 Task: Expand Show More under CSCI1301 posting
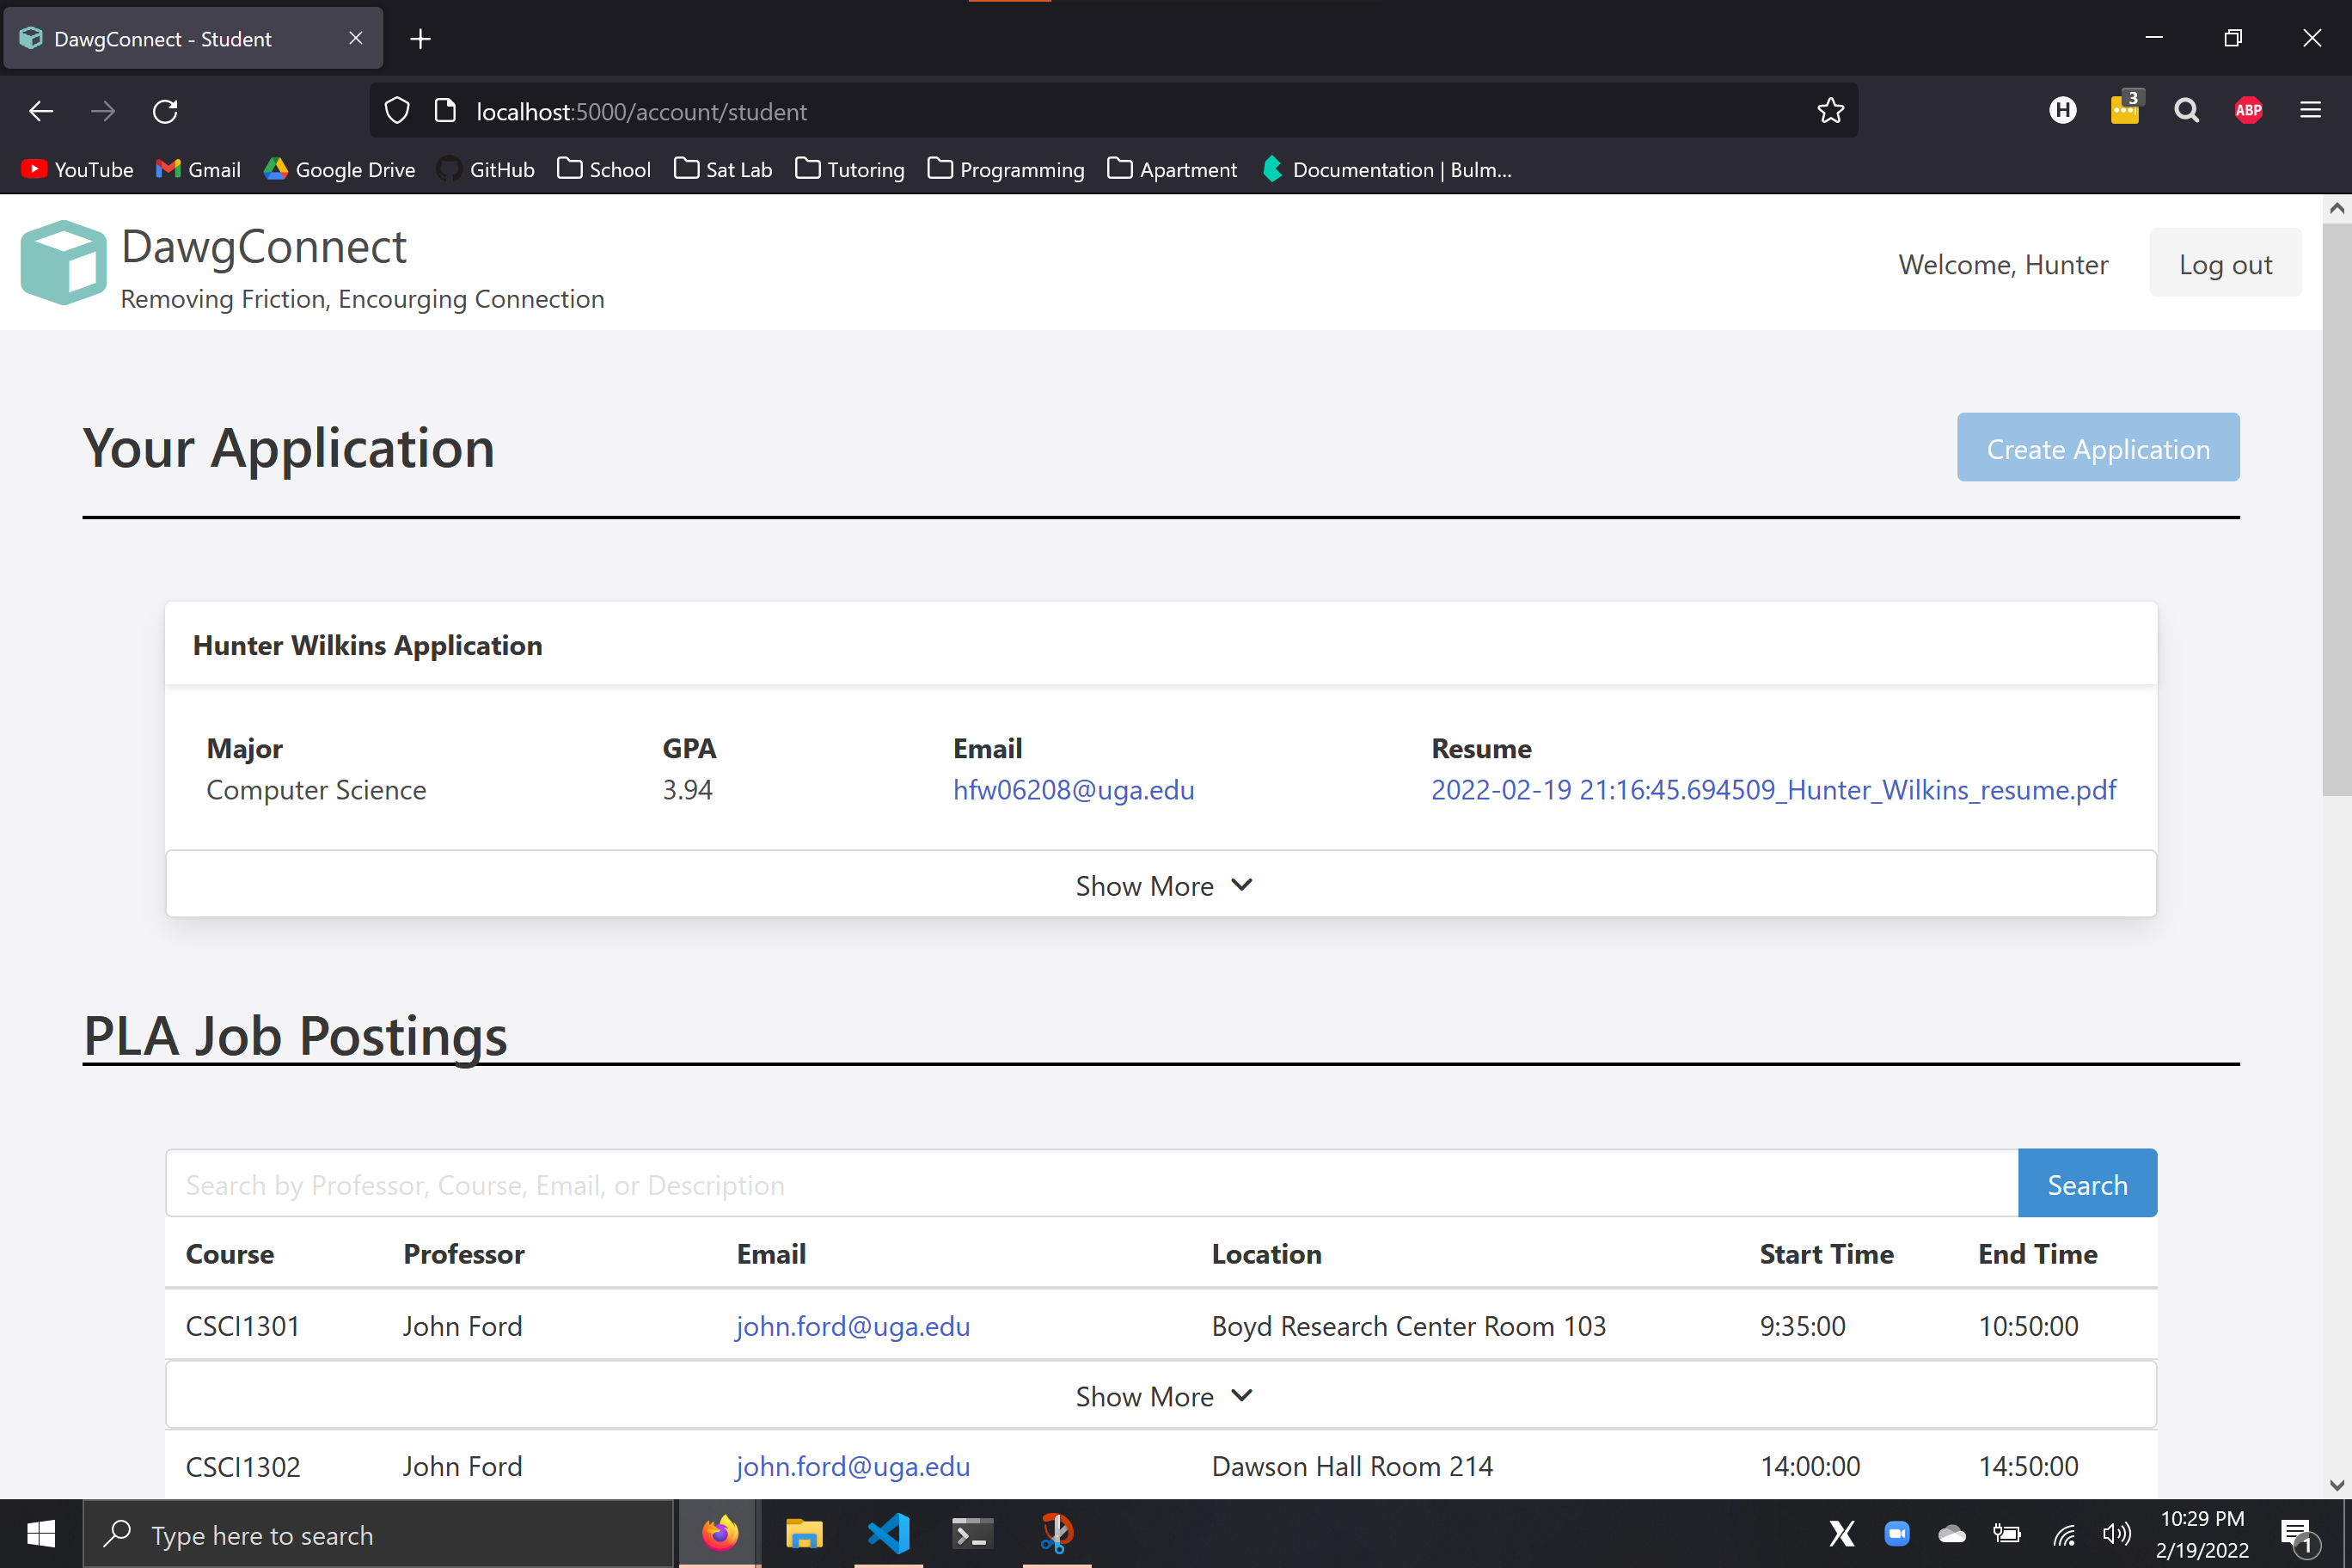[1161, 1396]
